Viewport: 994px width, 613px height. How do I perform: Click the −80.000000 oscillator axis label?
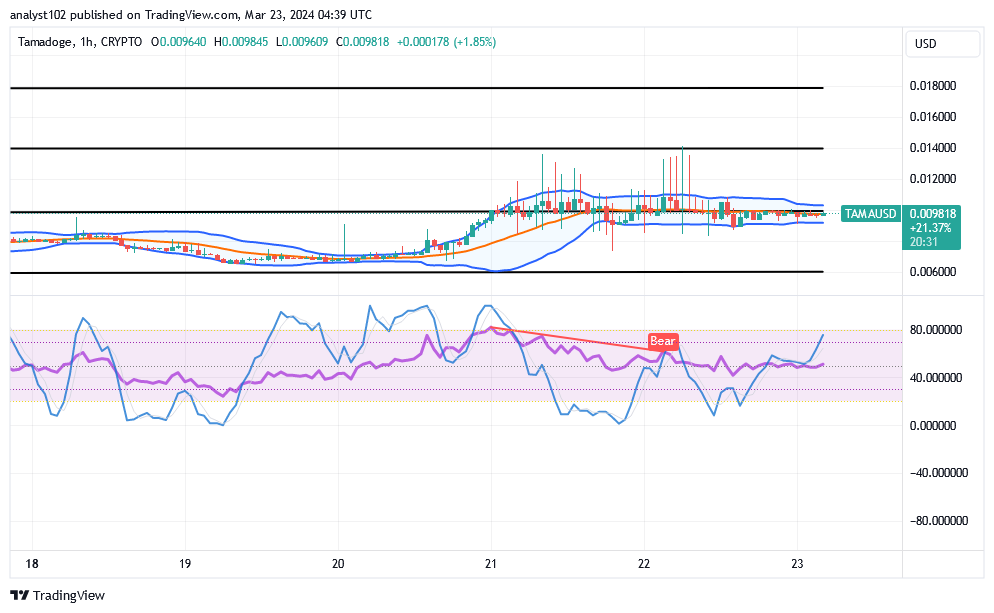pyautogui.click(x=938, y=521)
